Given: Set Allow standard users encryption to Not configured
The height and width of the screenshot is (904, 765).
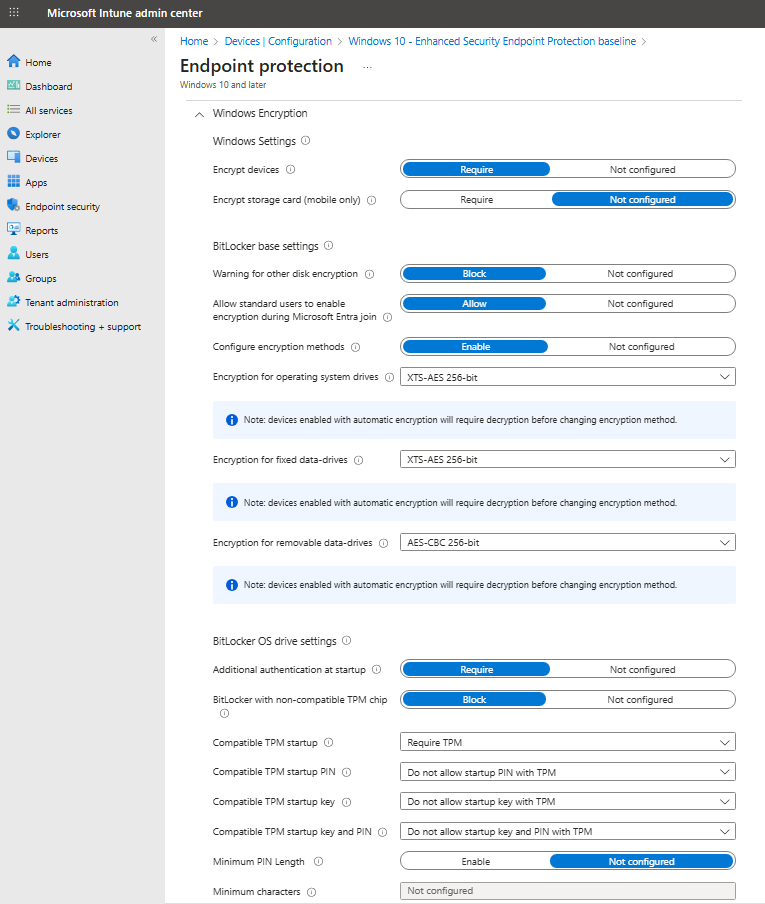Looking at the screenshot, I should tap(640, 303).
